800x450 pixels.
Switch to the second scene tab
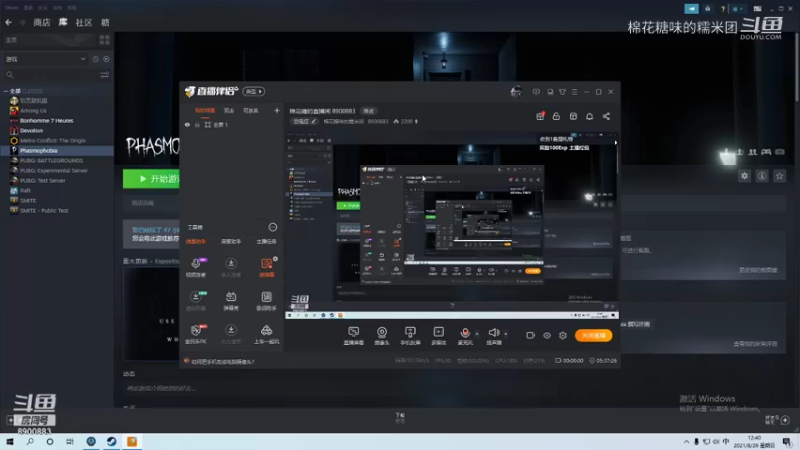pyautogui.click(x=229, y=111)
